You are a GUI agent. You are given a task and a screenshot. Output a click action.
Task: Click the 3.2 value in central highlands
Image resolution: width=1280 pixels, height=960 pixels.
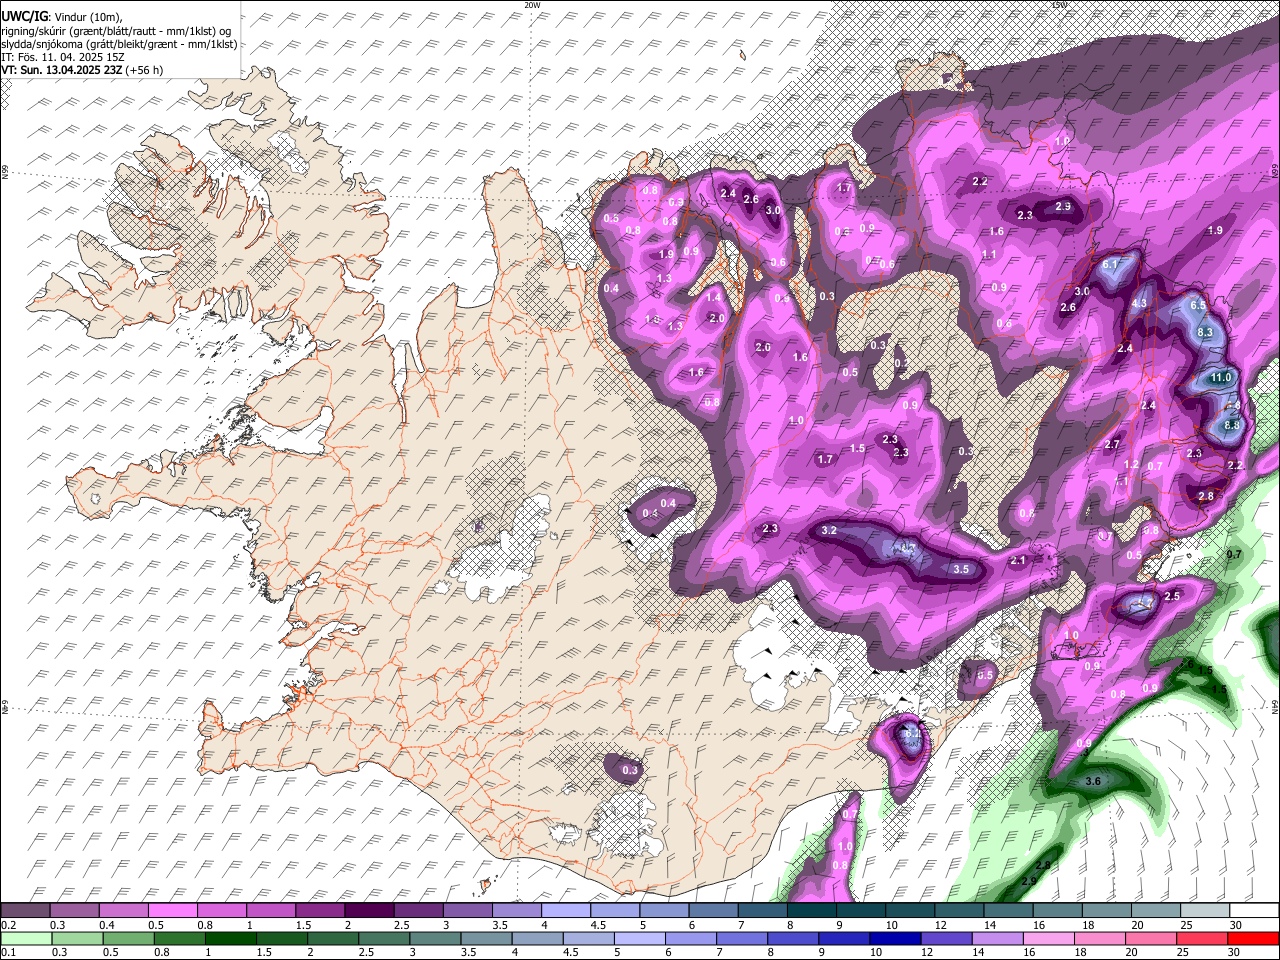tap(828, 530)
